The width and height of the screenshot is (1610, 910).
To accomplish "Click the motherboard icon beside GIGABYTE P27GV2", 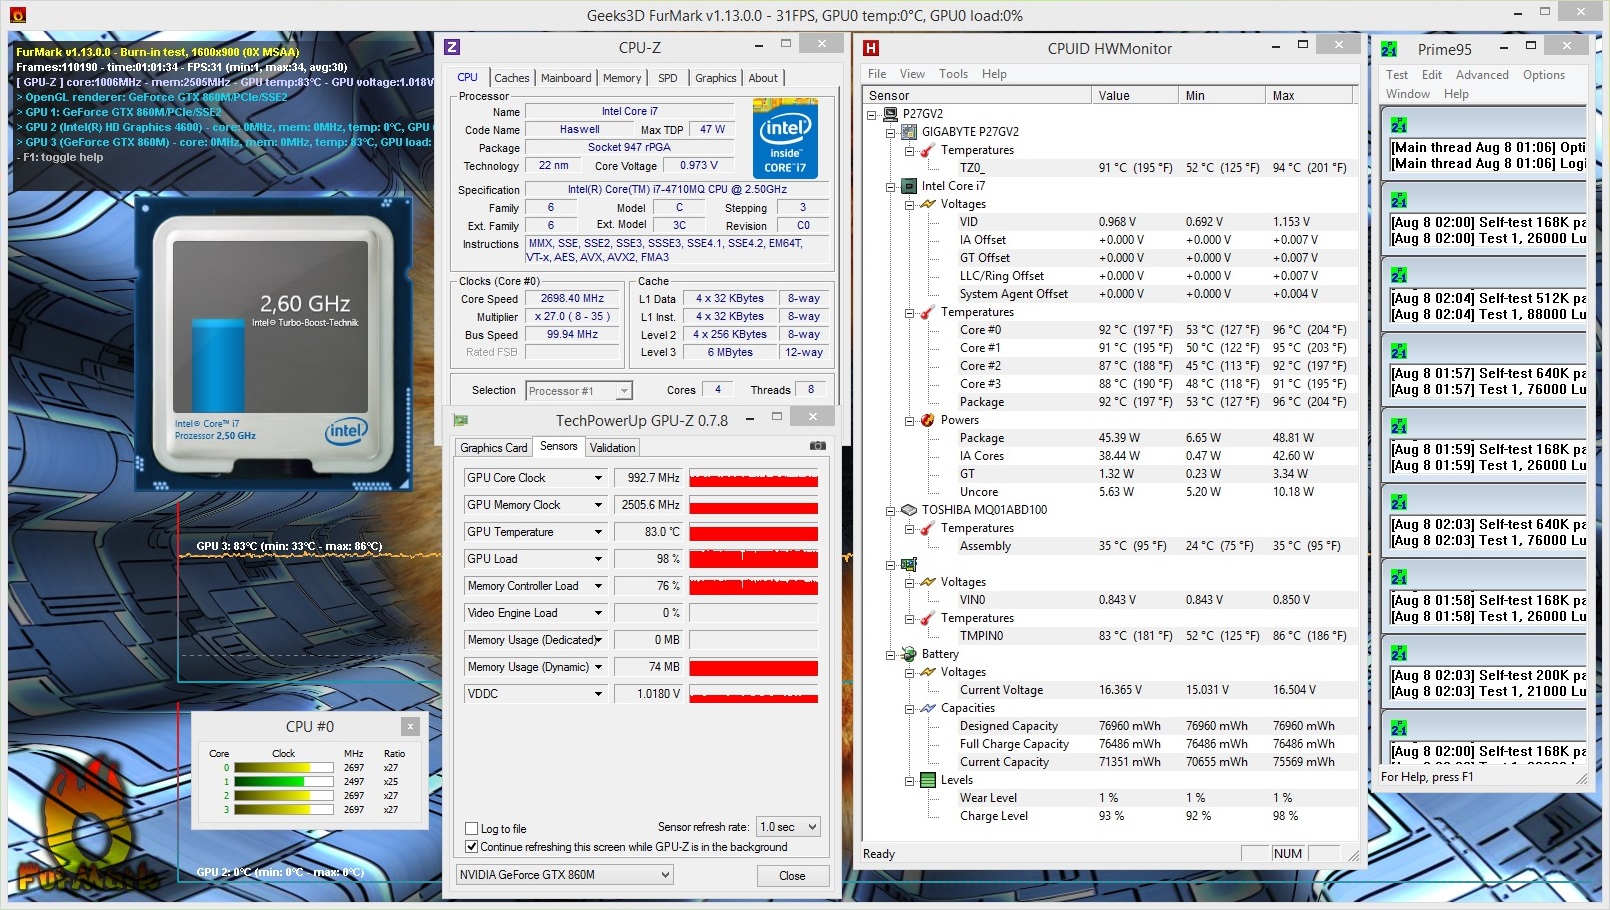I will click(909, 132).
